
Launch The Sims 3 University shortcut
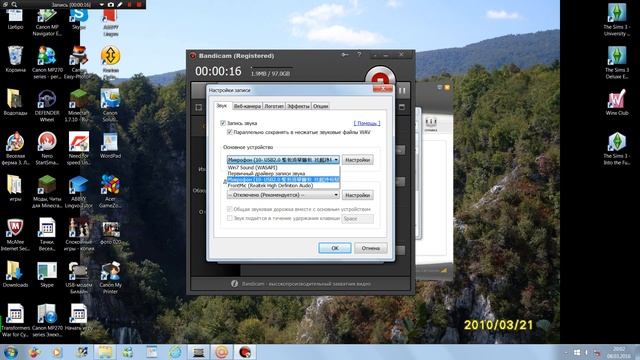click(x=617, y=19)
